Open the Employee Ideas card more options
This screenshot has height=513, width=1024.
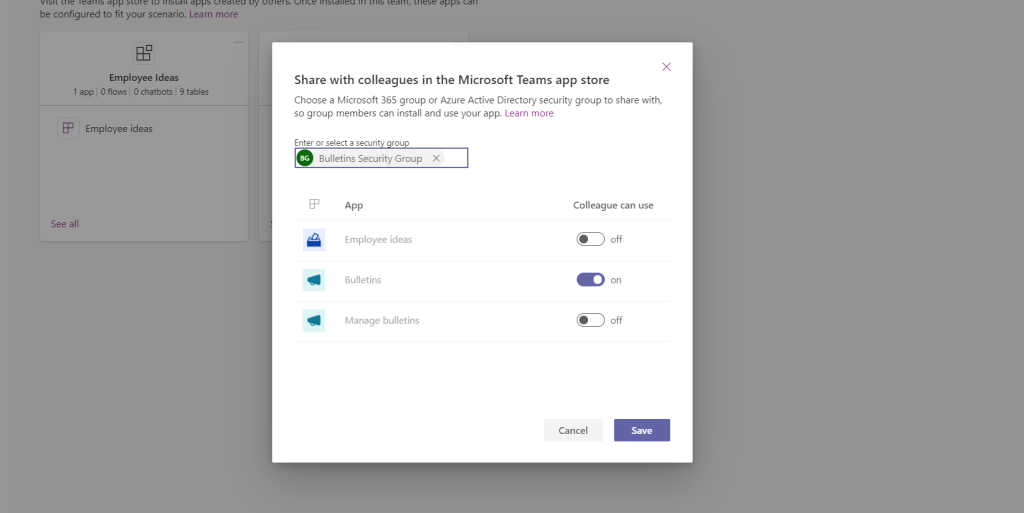(238, 42)
